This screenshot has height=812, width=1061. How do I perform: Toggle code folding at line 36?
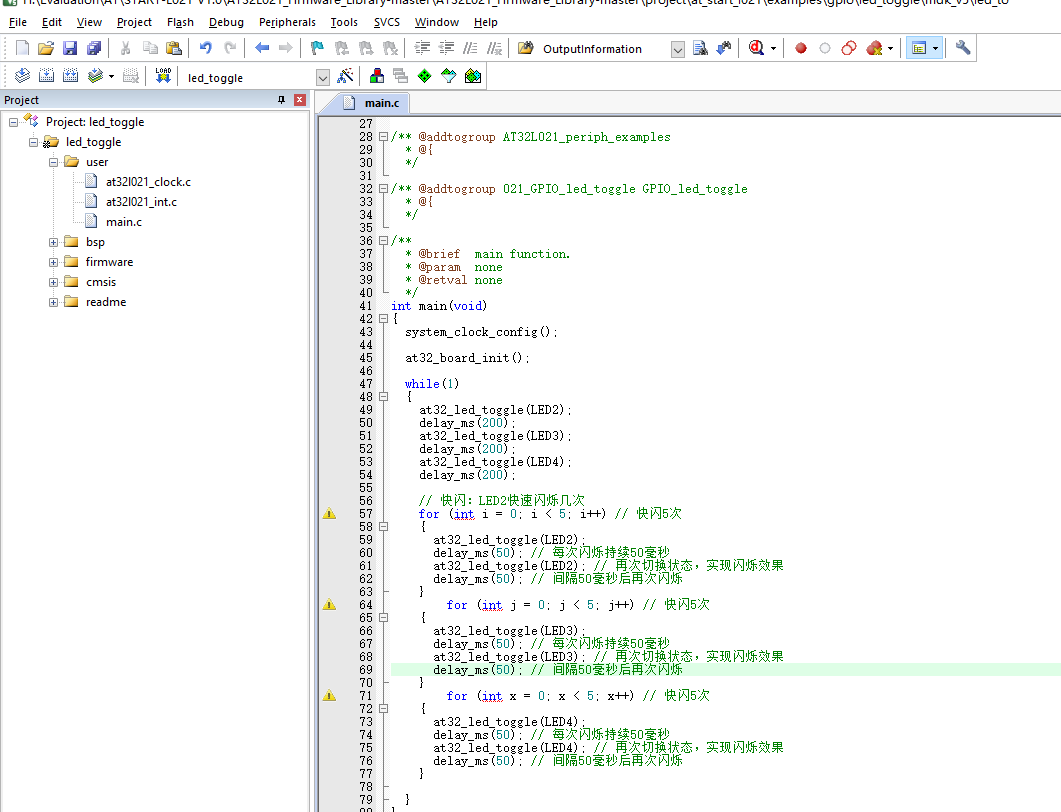(x=384, y=240)
